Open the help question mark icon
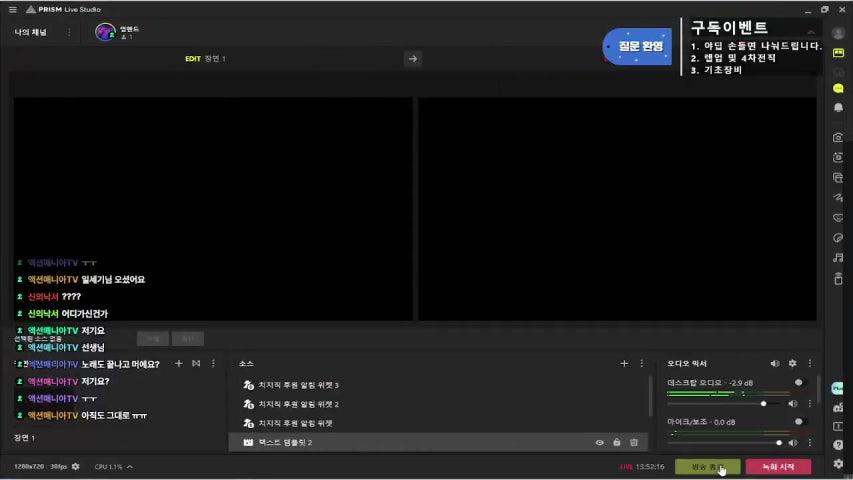 pos(838,445)
